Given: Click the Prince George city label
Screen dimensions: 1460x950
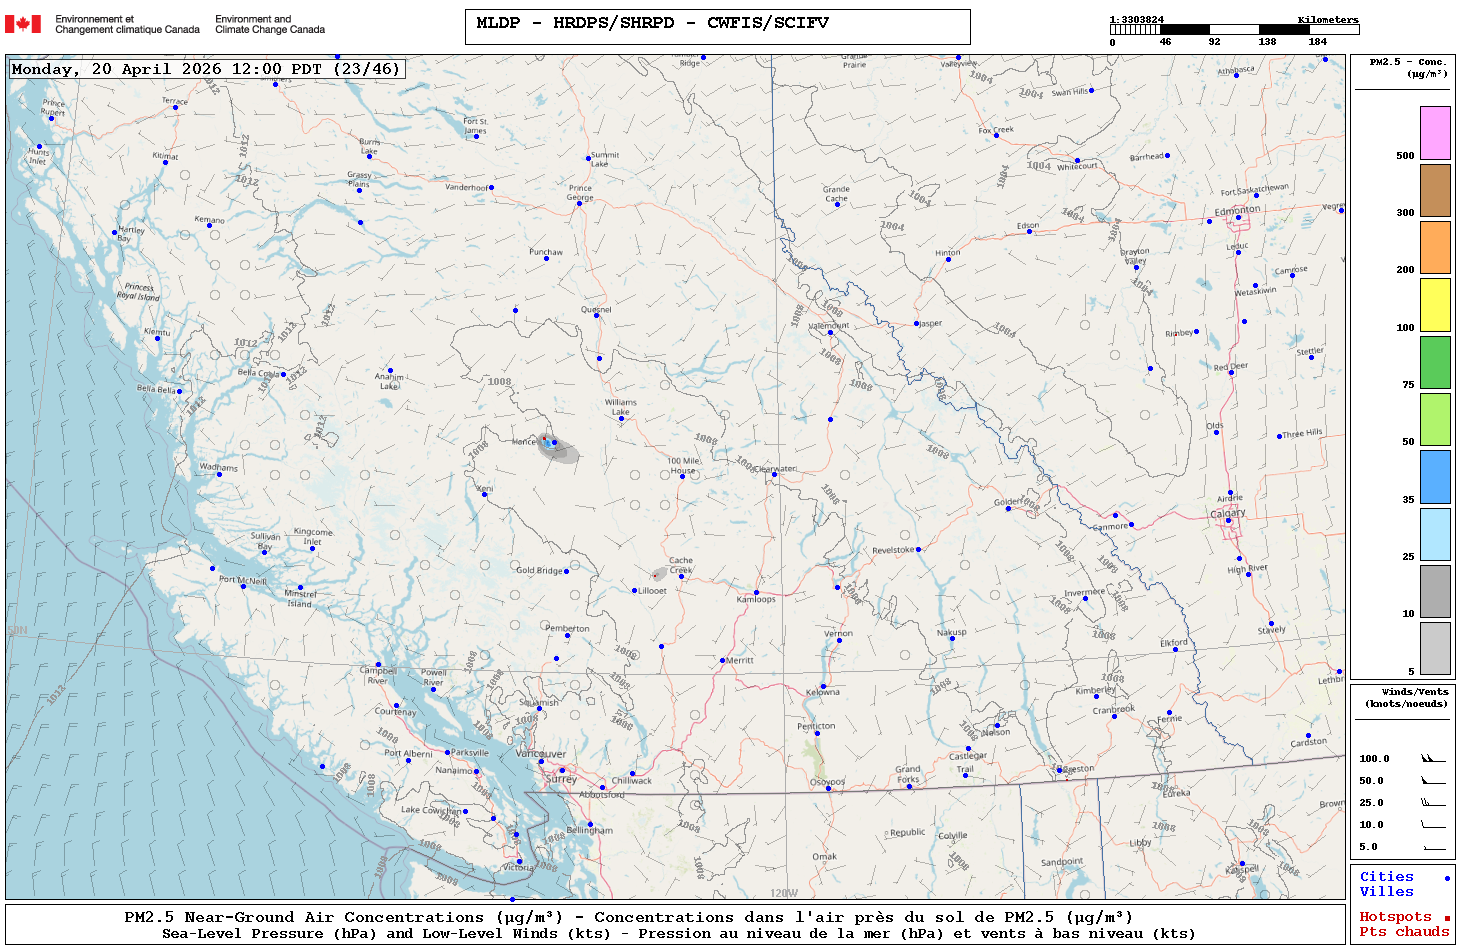Looking at the screenshot, I should tap(580, 193).
